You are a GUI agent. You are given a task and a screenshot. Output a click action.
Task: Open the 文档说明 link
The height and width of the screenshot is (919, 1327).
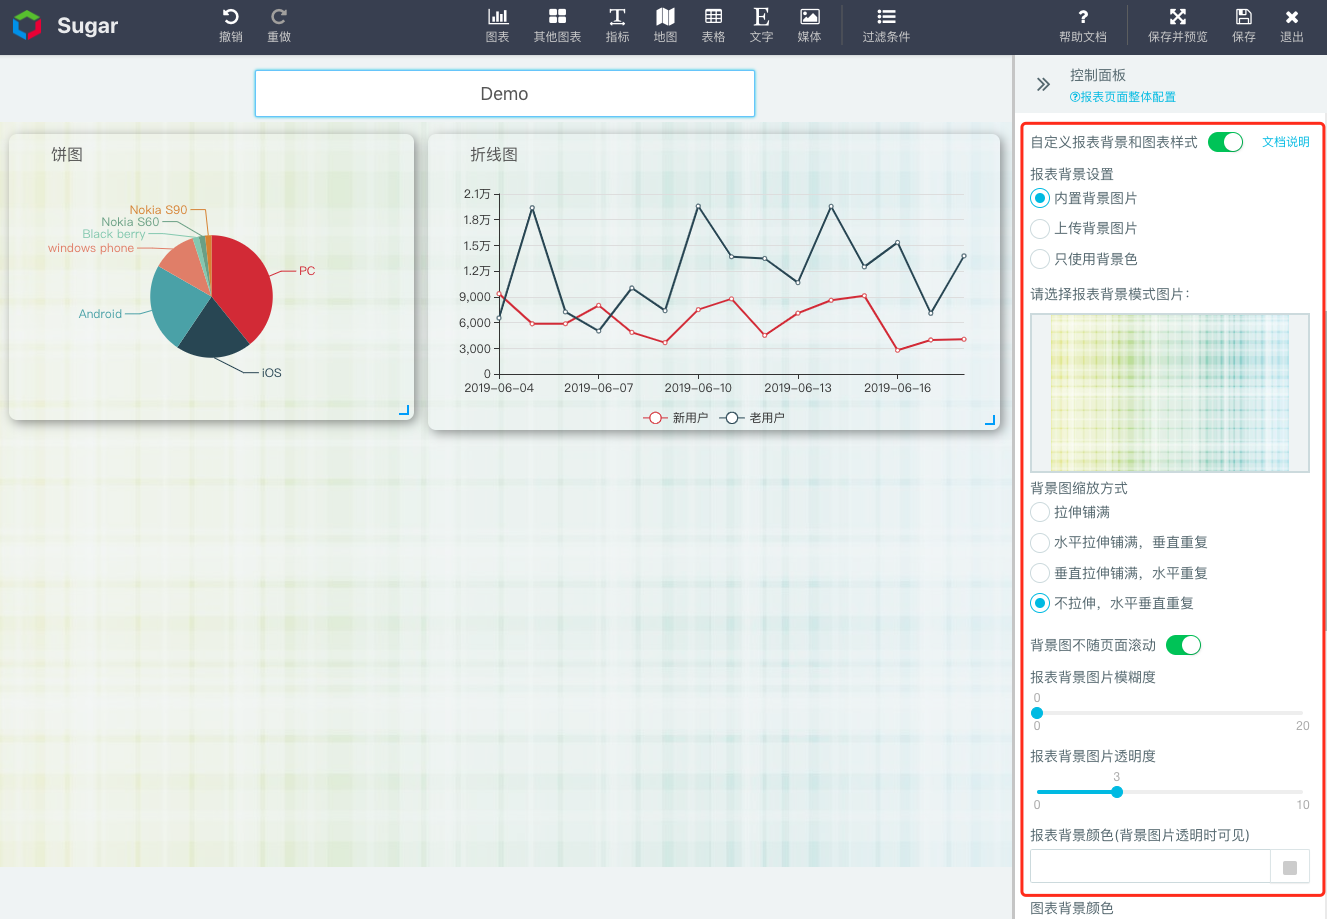(x=1286, y=142)
